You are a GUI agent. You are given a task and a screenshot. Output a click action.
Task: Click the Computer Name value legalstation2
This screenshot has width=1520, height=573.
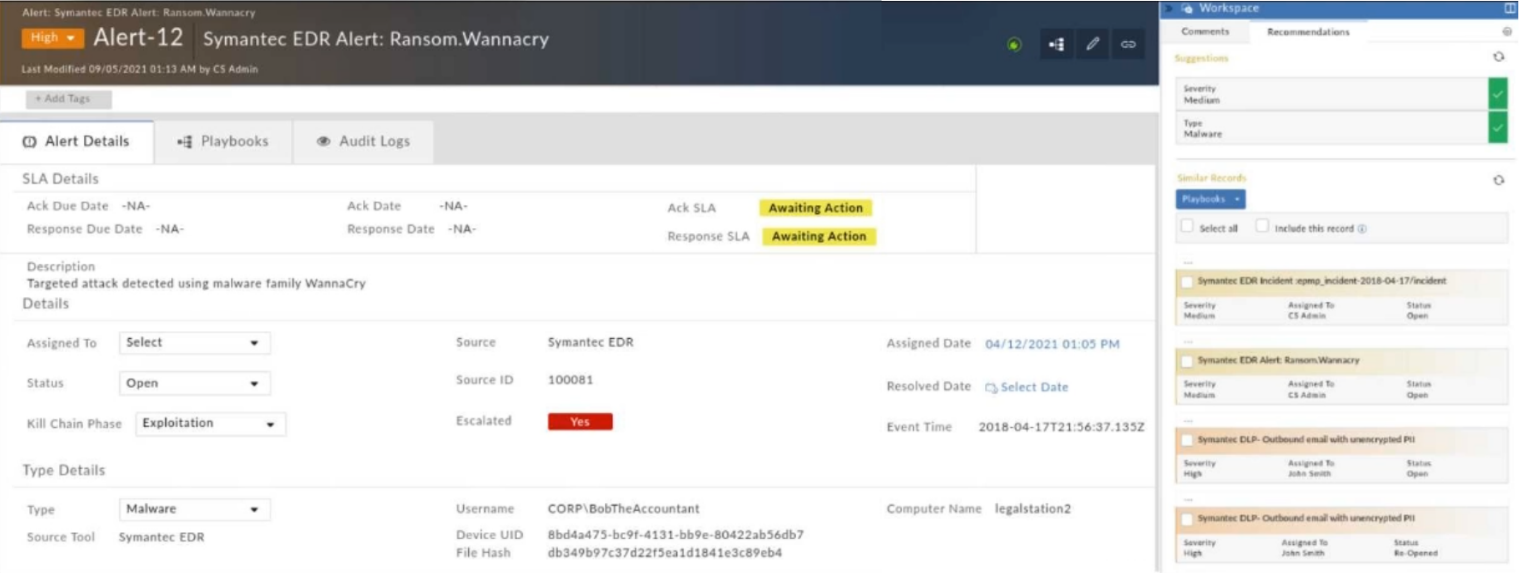tap(1033, 509)
